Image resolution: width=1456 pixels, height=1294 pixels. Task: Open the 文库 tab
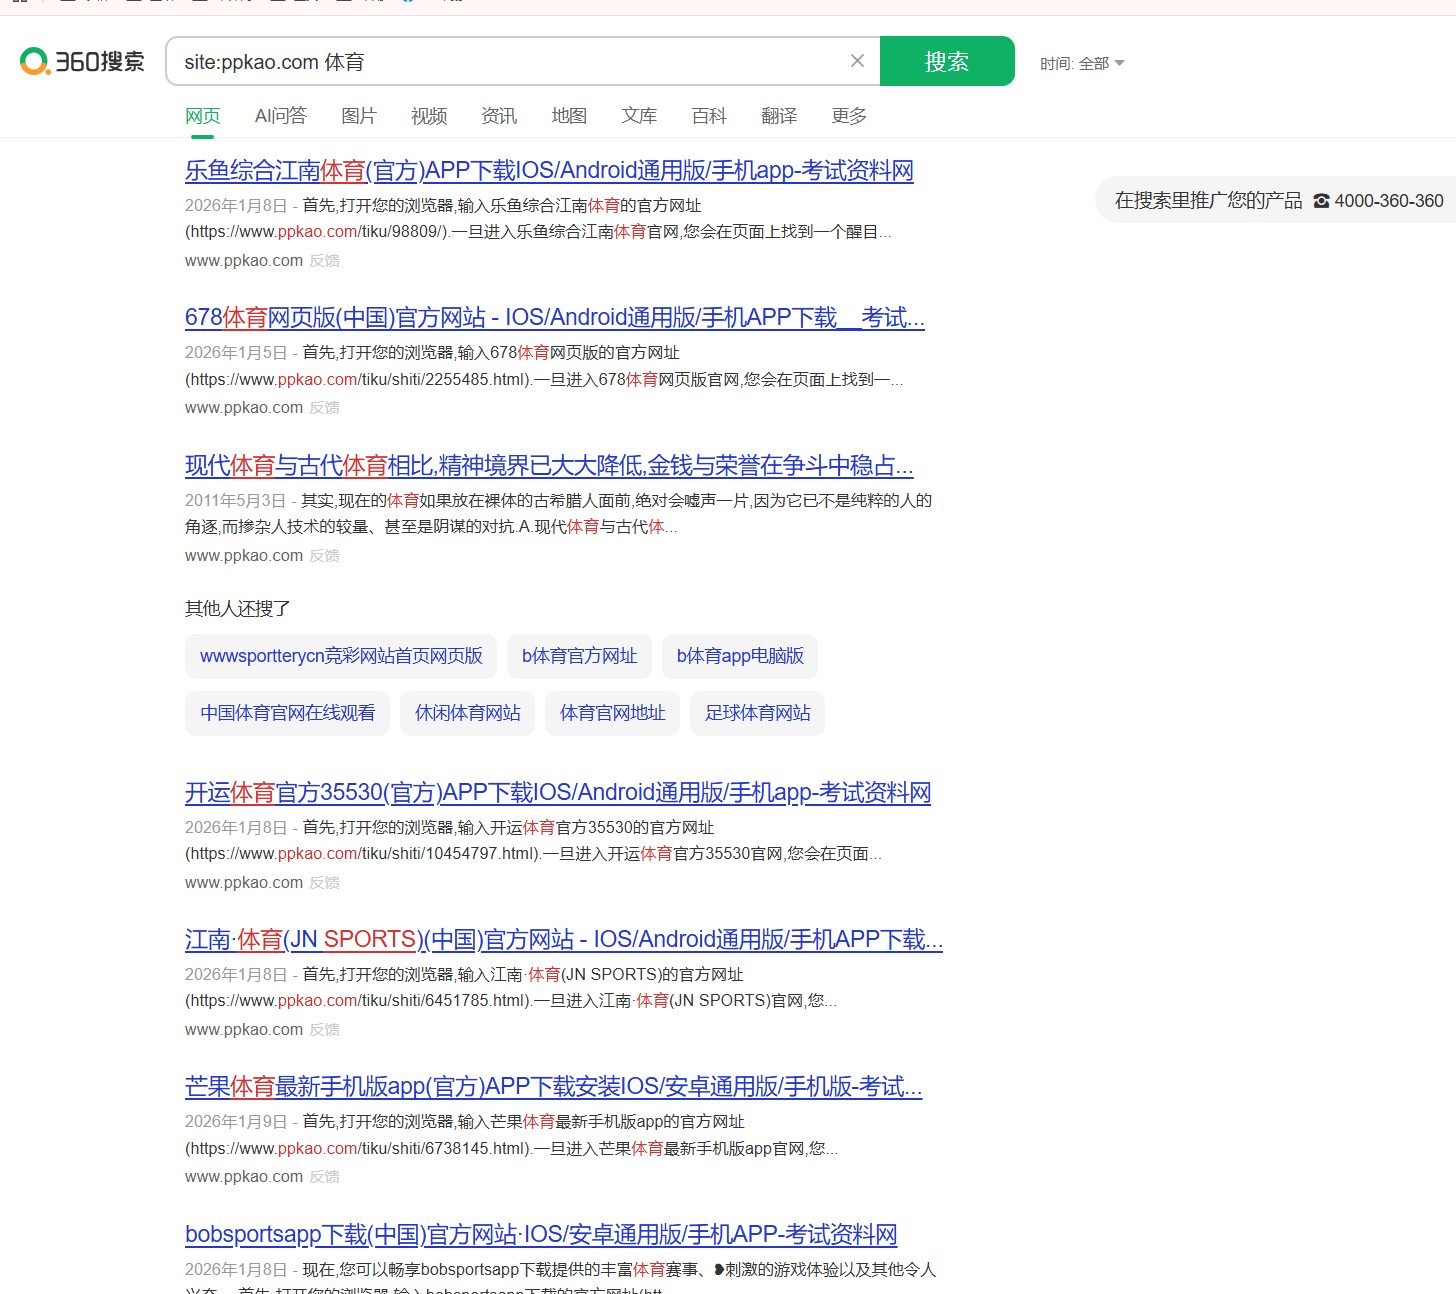[x=639, y=116]
